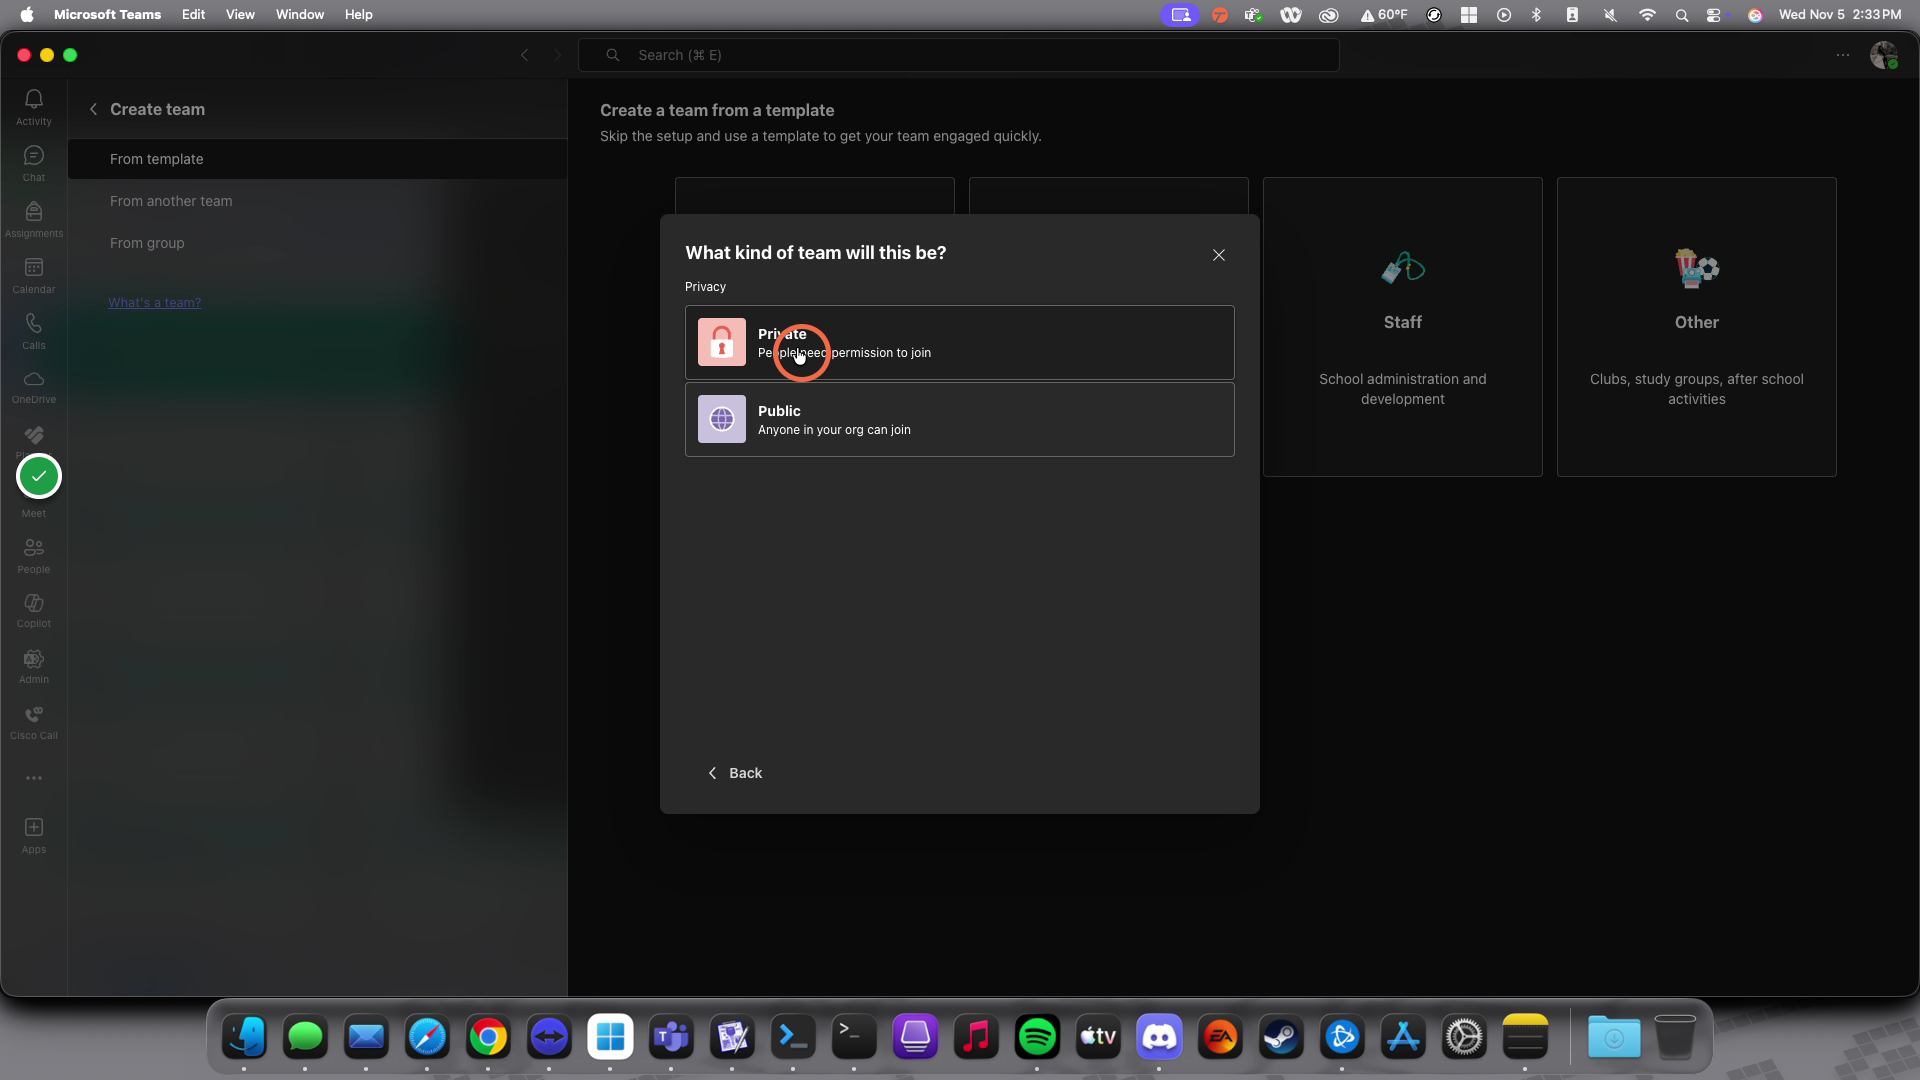Open Calls in the sidebar
The width and height of the screenshot is (1920, 1080).
(x=34, y=330)
